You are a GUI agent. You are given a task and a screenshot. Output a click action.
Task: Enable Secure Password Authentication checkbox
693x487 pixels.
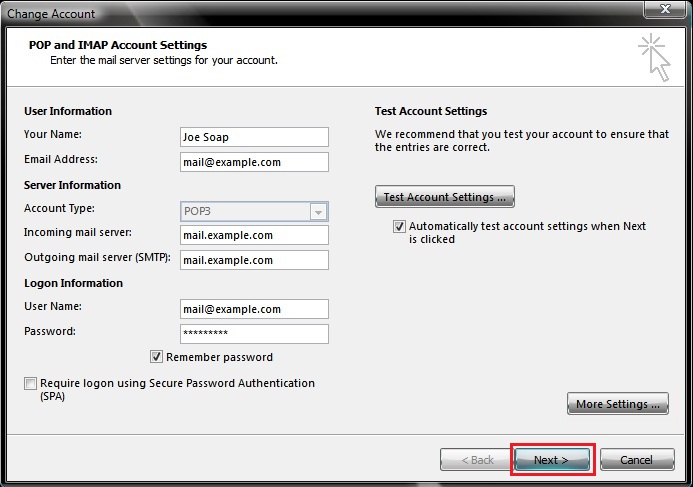[x=30, y=383]
